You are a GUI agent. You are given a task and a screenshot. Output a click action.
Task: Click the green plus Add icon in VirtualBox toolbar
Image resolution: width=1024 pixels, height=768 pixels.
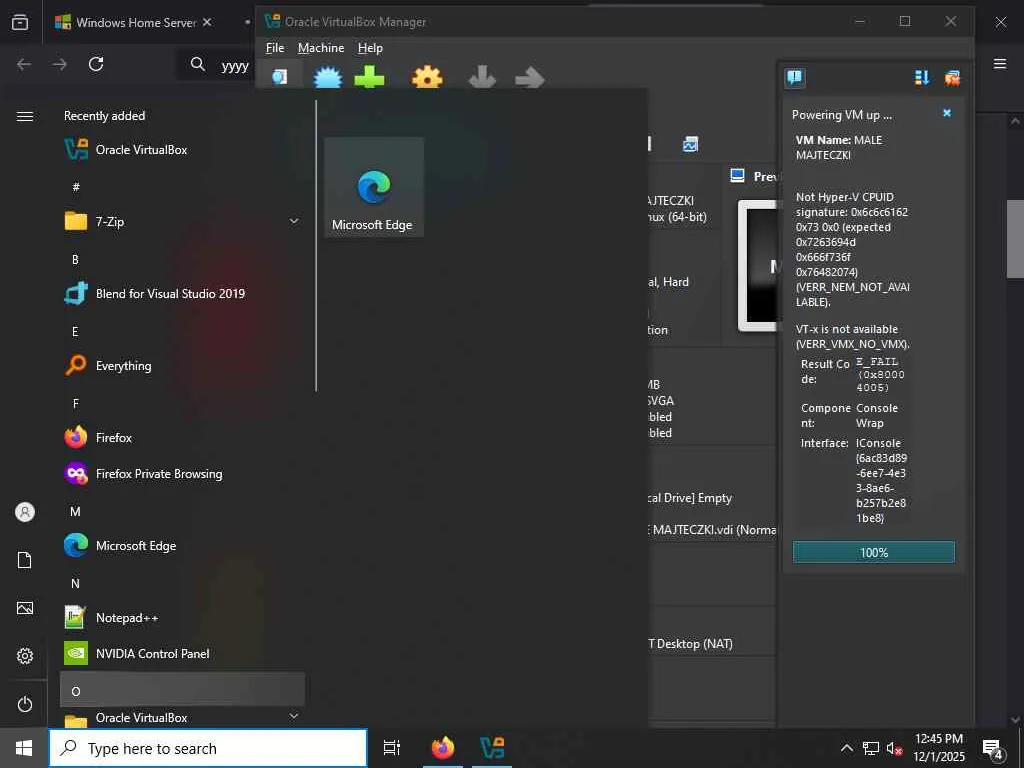[x=370, y=78]
